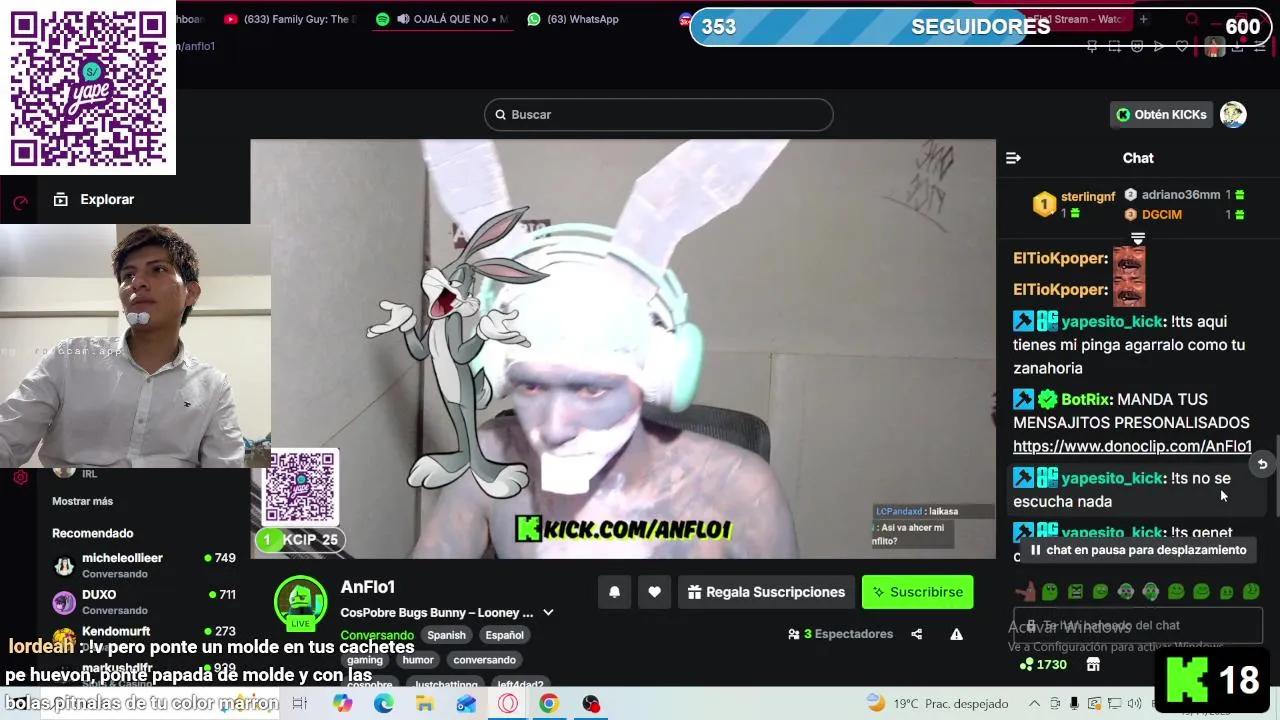This screenshot has width=1280, height=720.
Task: Open the Kick store shop icon
Action: [1093, 664]
